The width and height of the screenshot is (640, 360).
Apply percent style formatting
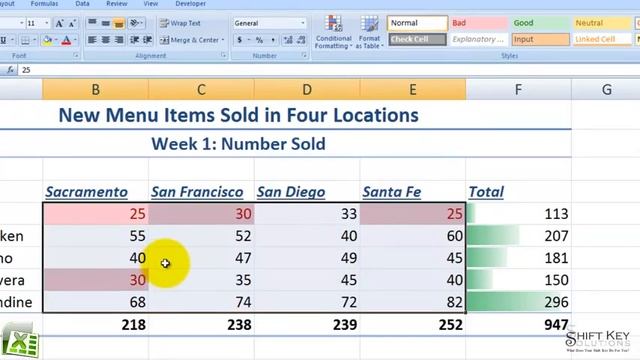[259, 40]
